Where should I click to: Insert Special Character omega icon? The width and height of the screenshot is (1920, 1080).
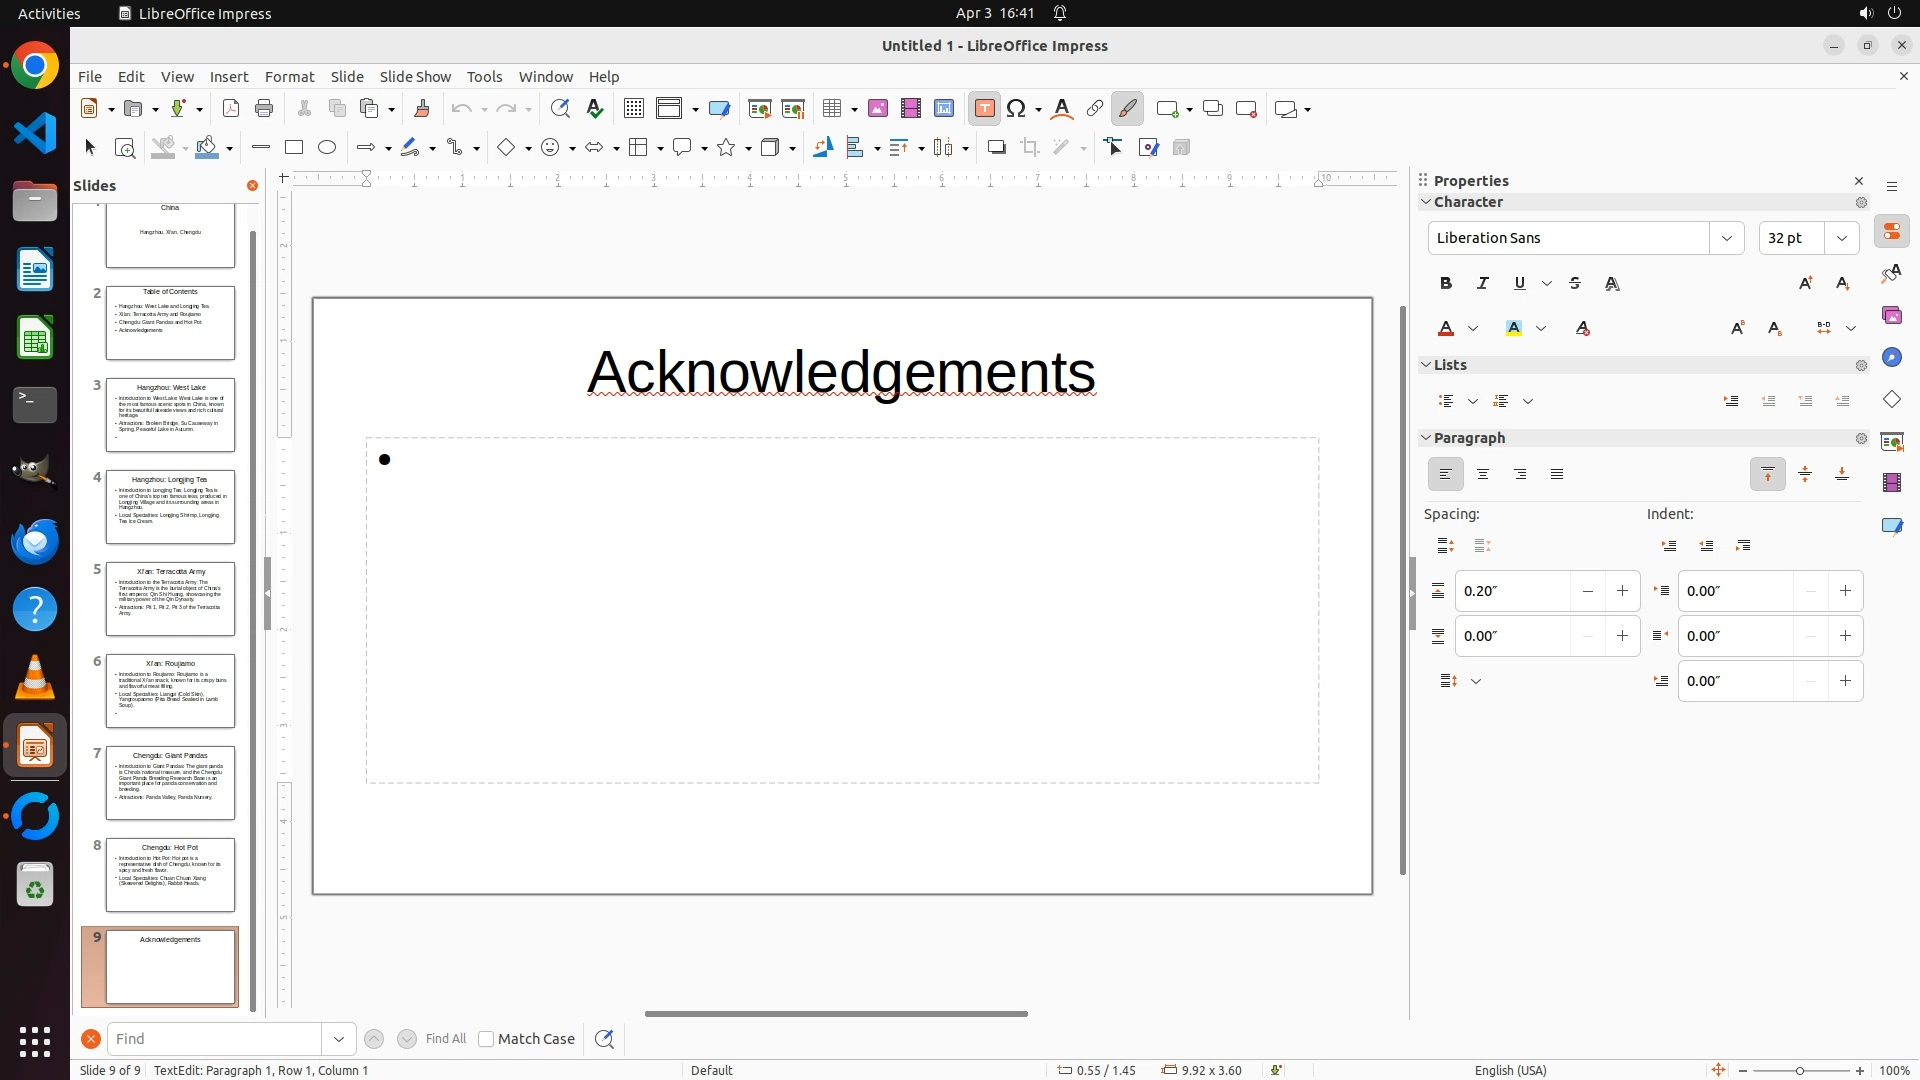[x=1017, y=109]
